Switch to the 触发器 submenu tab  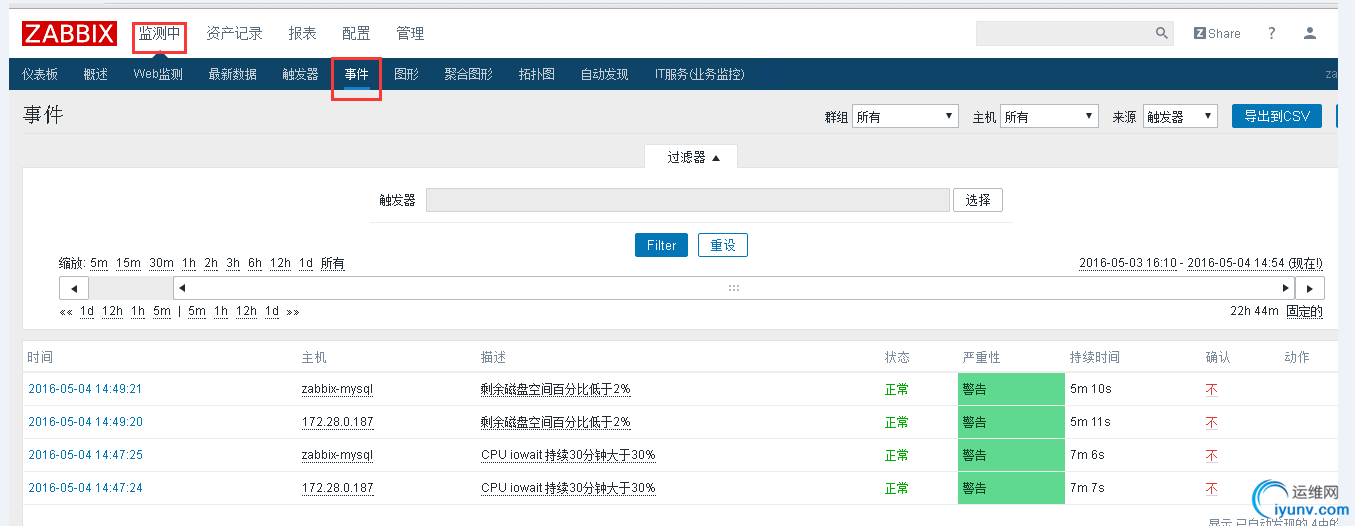pyautogui.click(x=300, y=74)
